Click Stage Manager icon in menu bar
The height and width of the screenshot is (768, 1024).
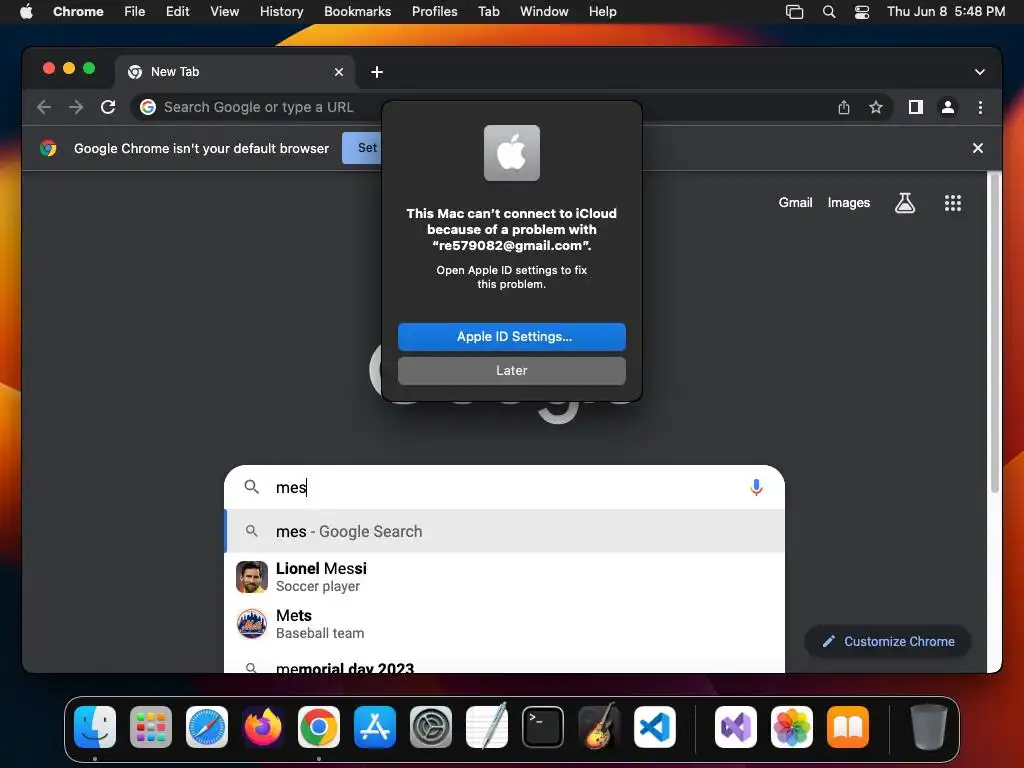point(794,12)
